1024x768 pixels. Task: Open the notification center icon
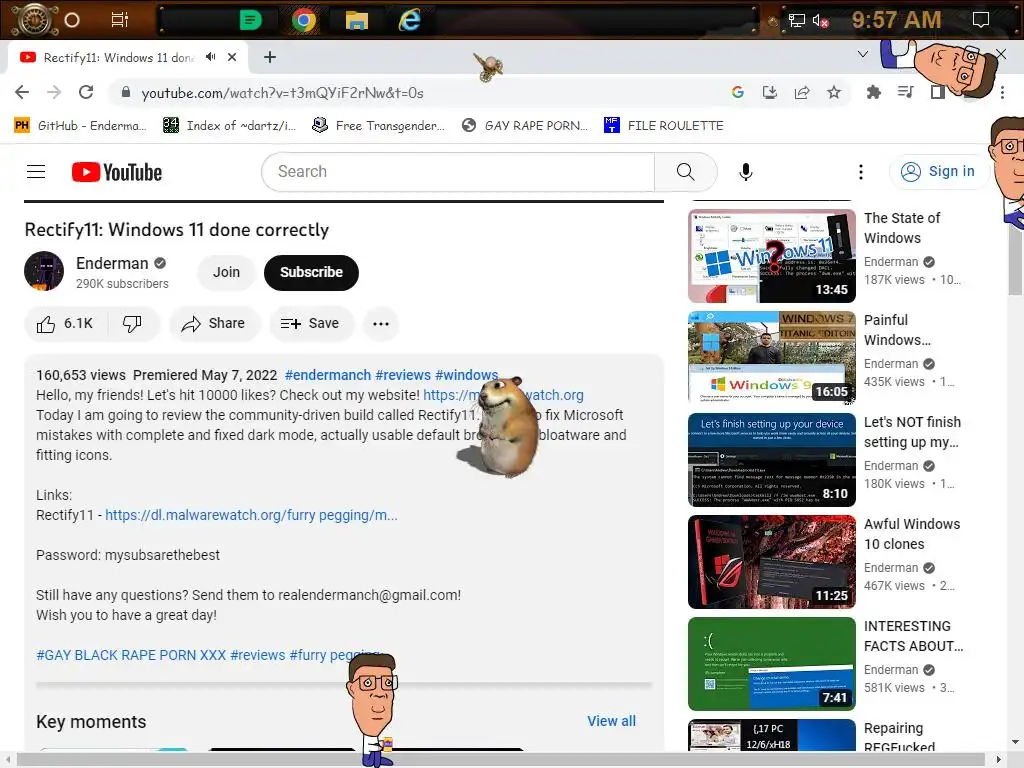coord(981,20)
